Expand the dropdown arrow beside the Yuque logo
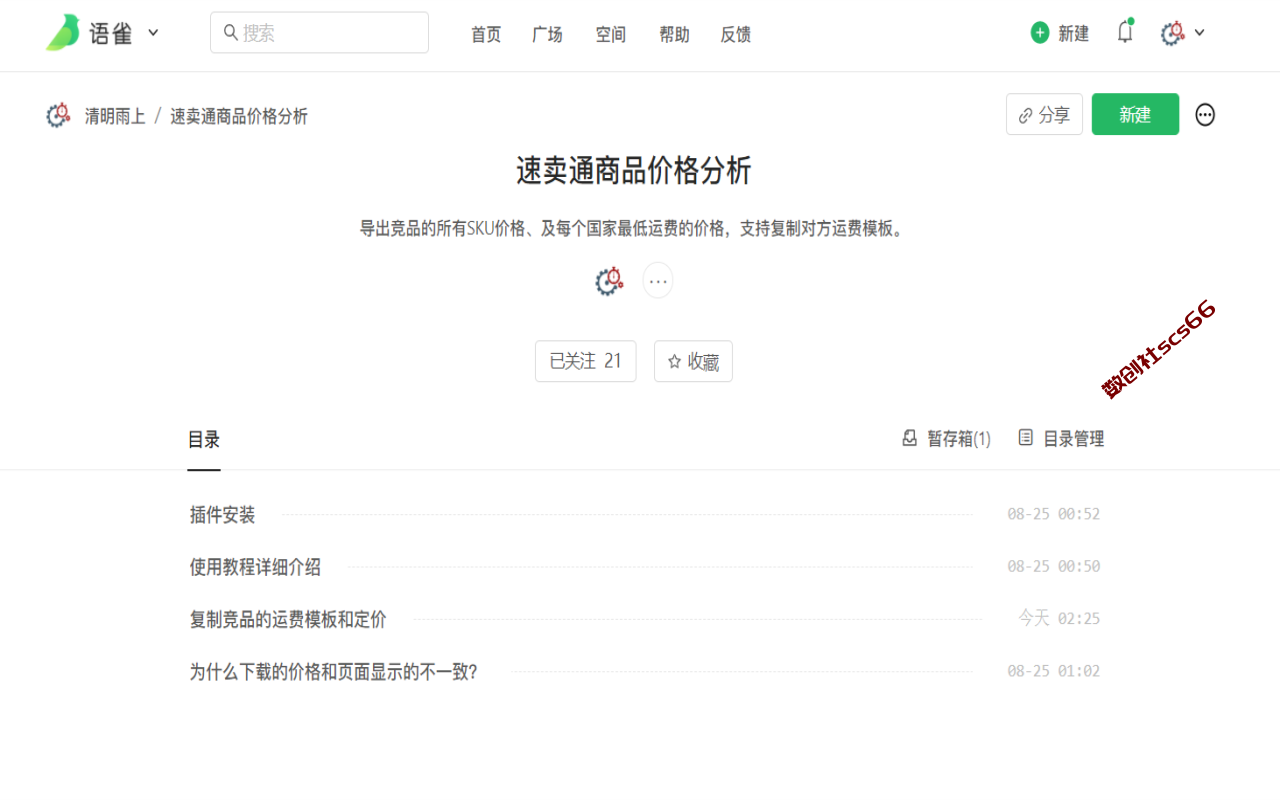 coord(153,32)
